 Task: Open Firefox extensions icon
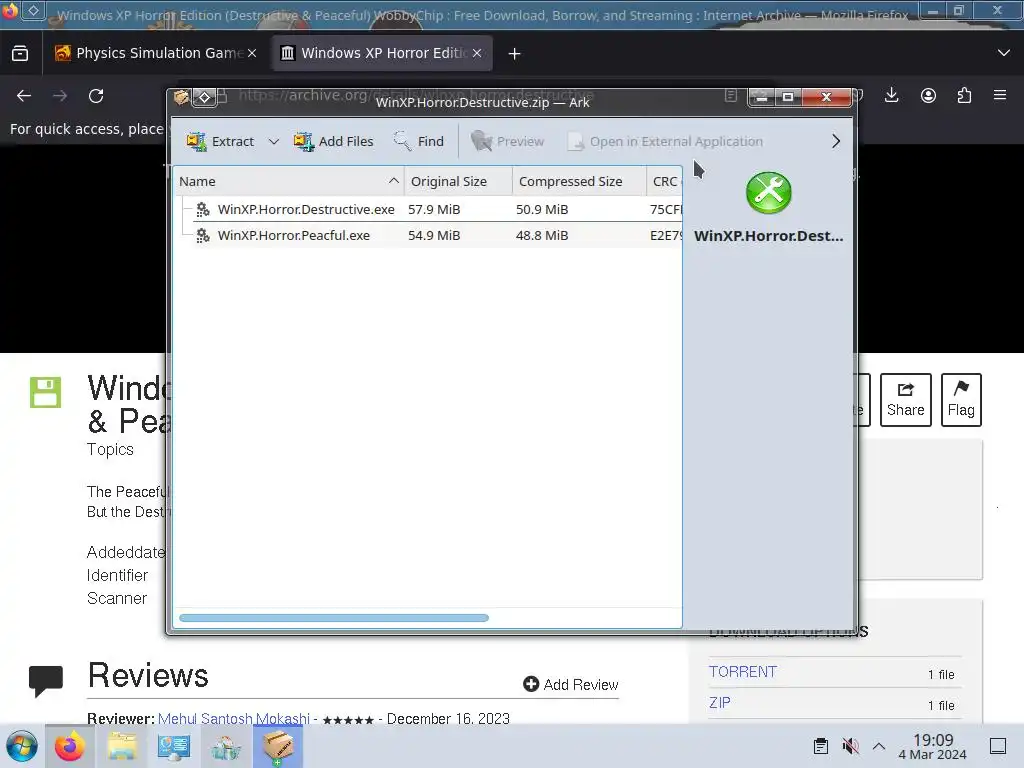tap(964, 96)
